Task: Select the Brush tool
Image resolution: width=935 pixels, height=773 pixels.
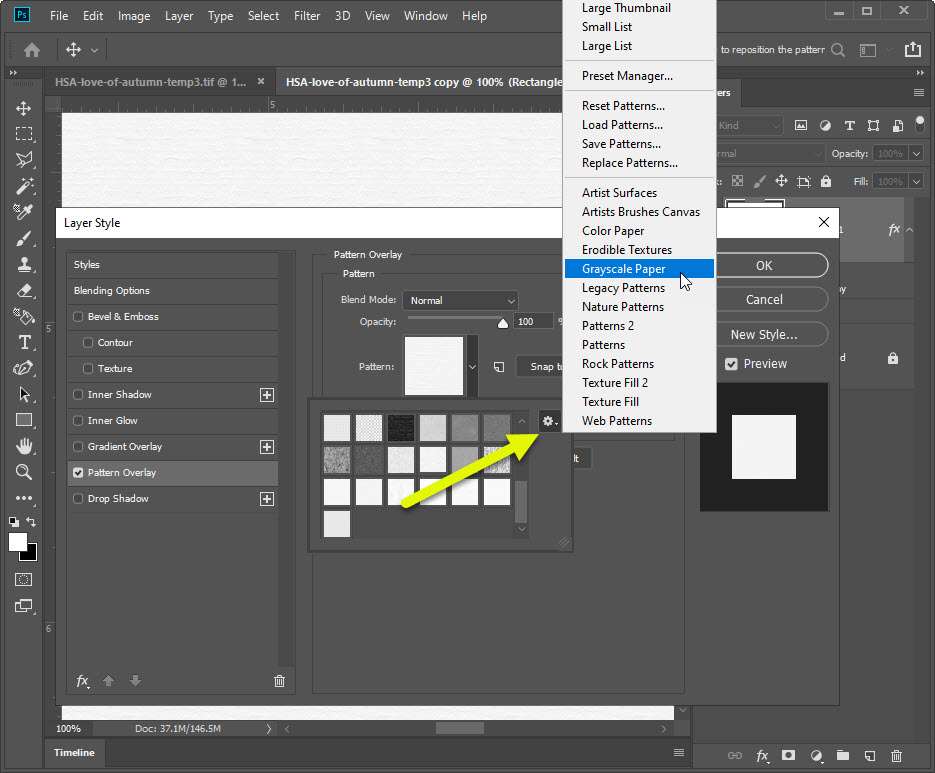Action: coord(24,238)
